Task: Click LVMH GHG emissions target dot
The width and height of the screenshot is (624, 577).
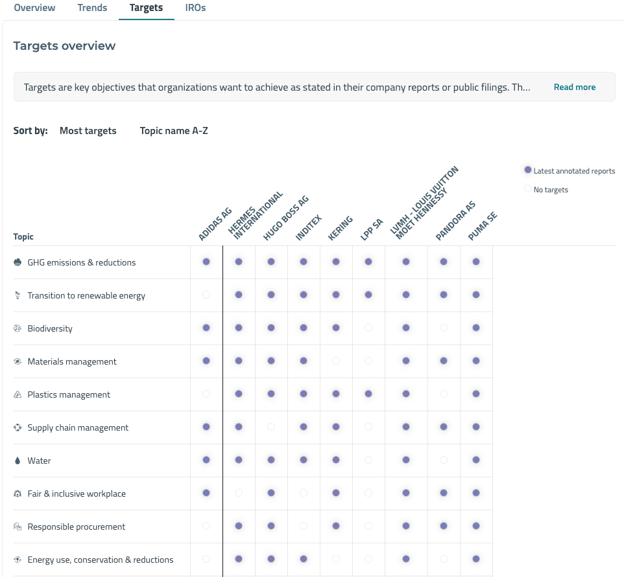Action: click(406, 262)
